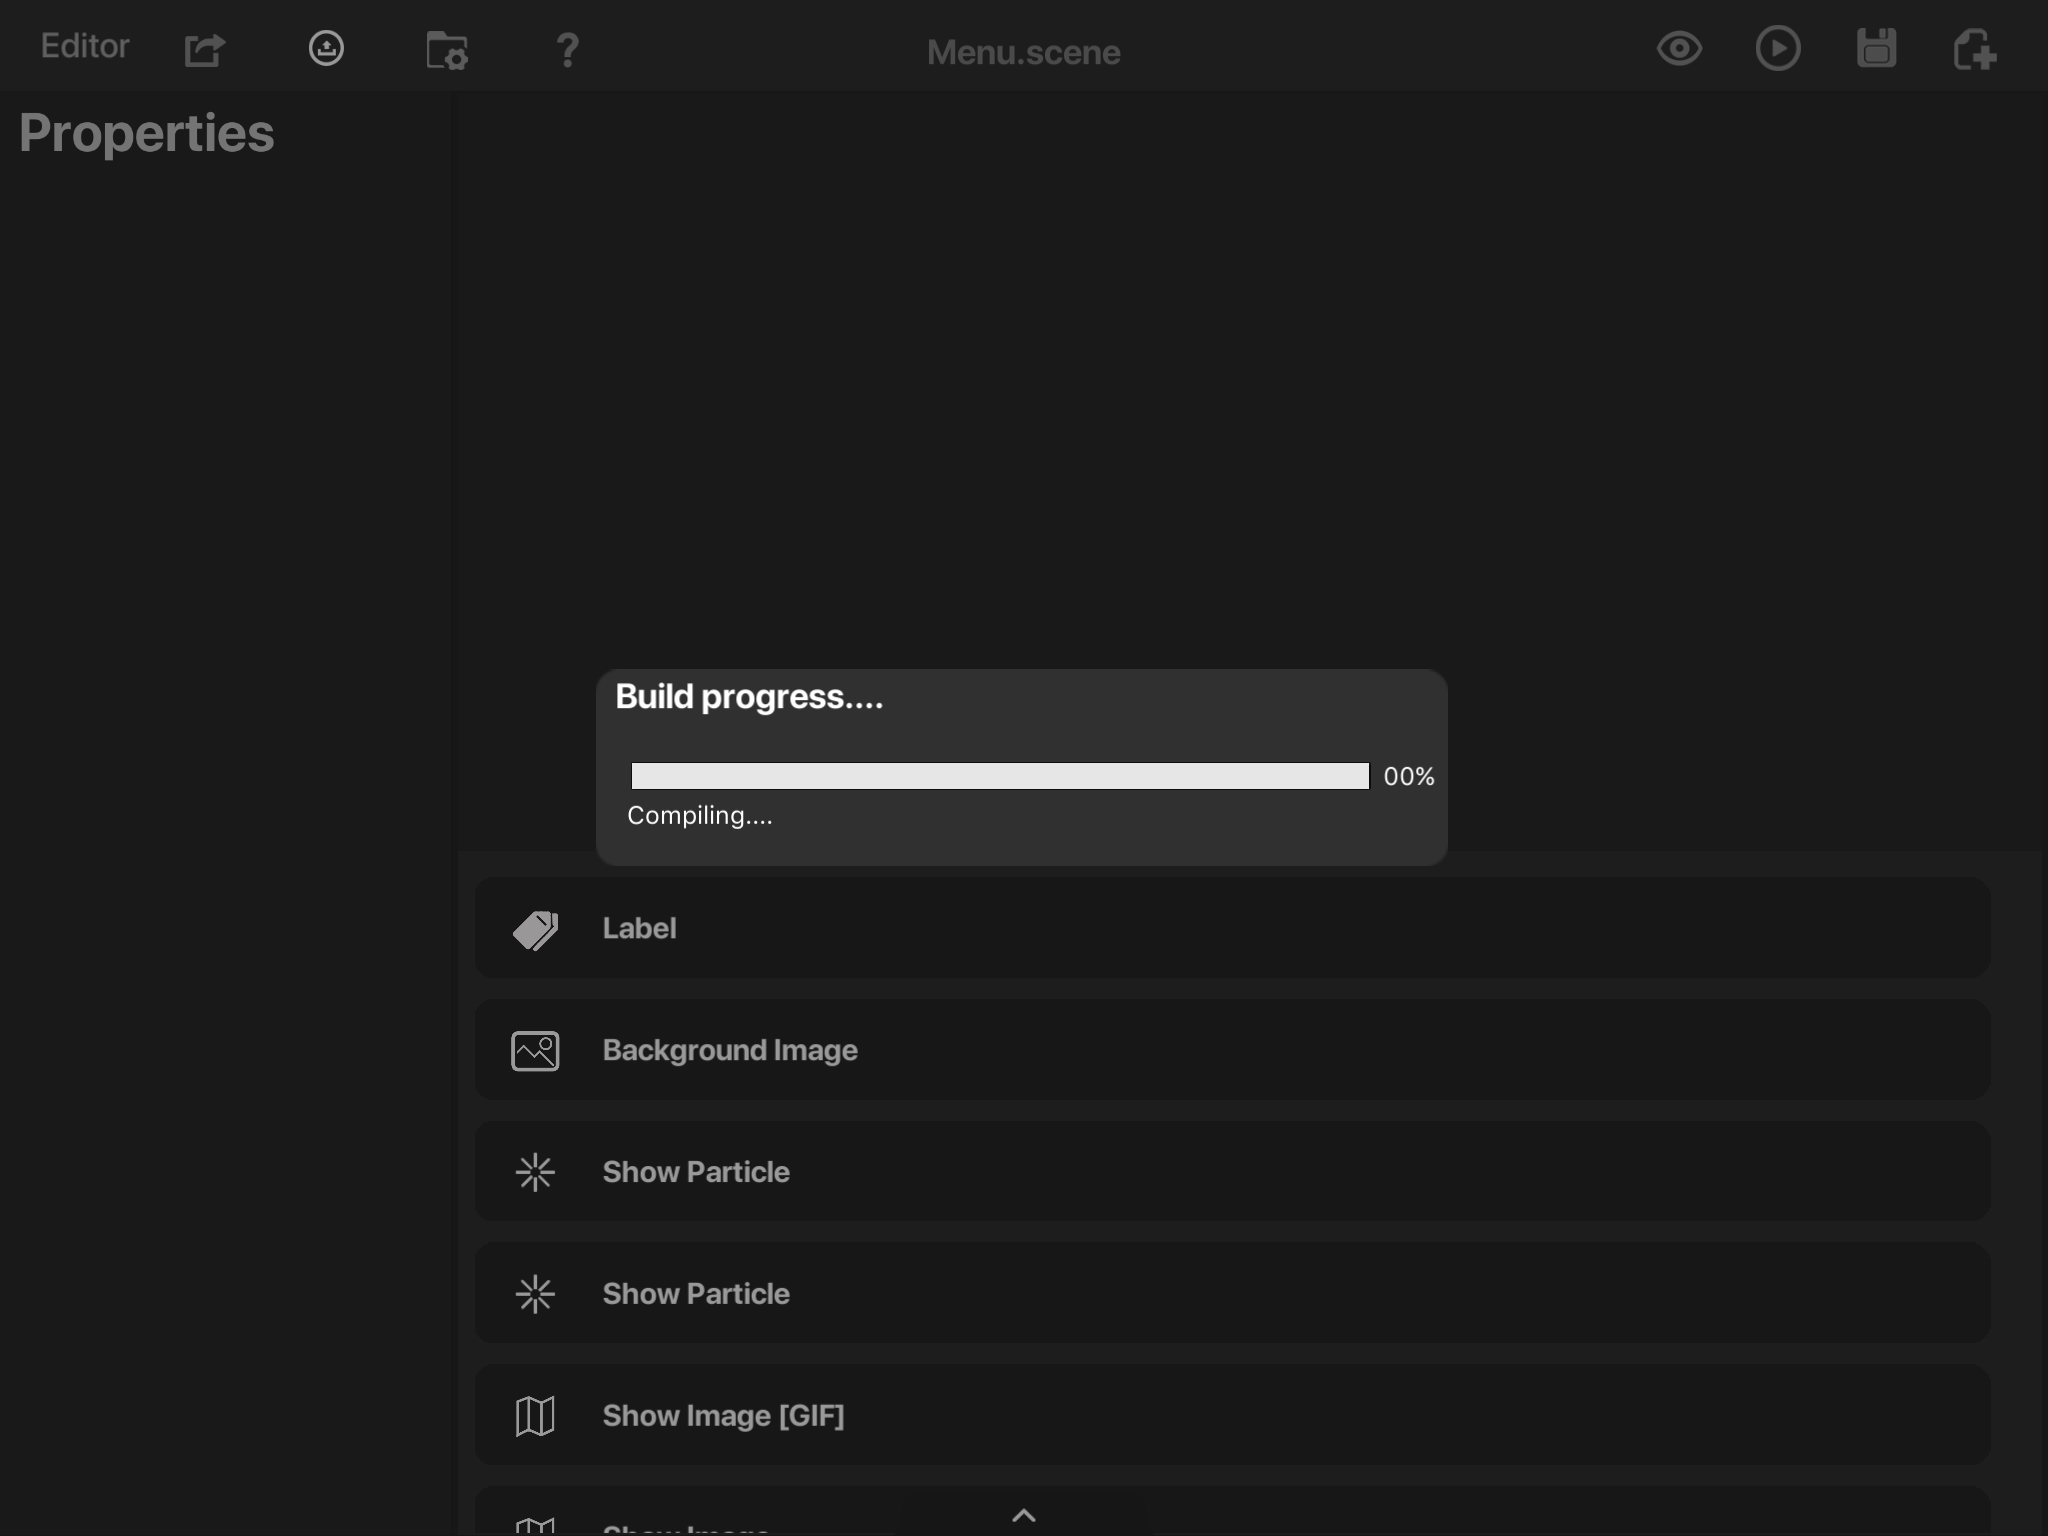Viewport: 2048px width, 1536px height.
Task: Click the add new file icon
Action: [x=1975, y=49]
